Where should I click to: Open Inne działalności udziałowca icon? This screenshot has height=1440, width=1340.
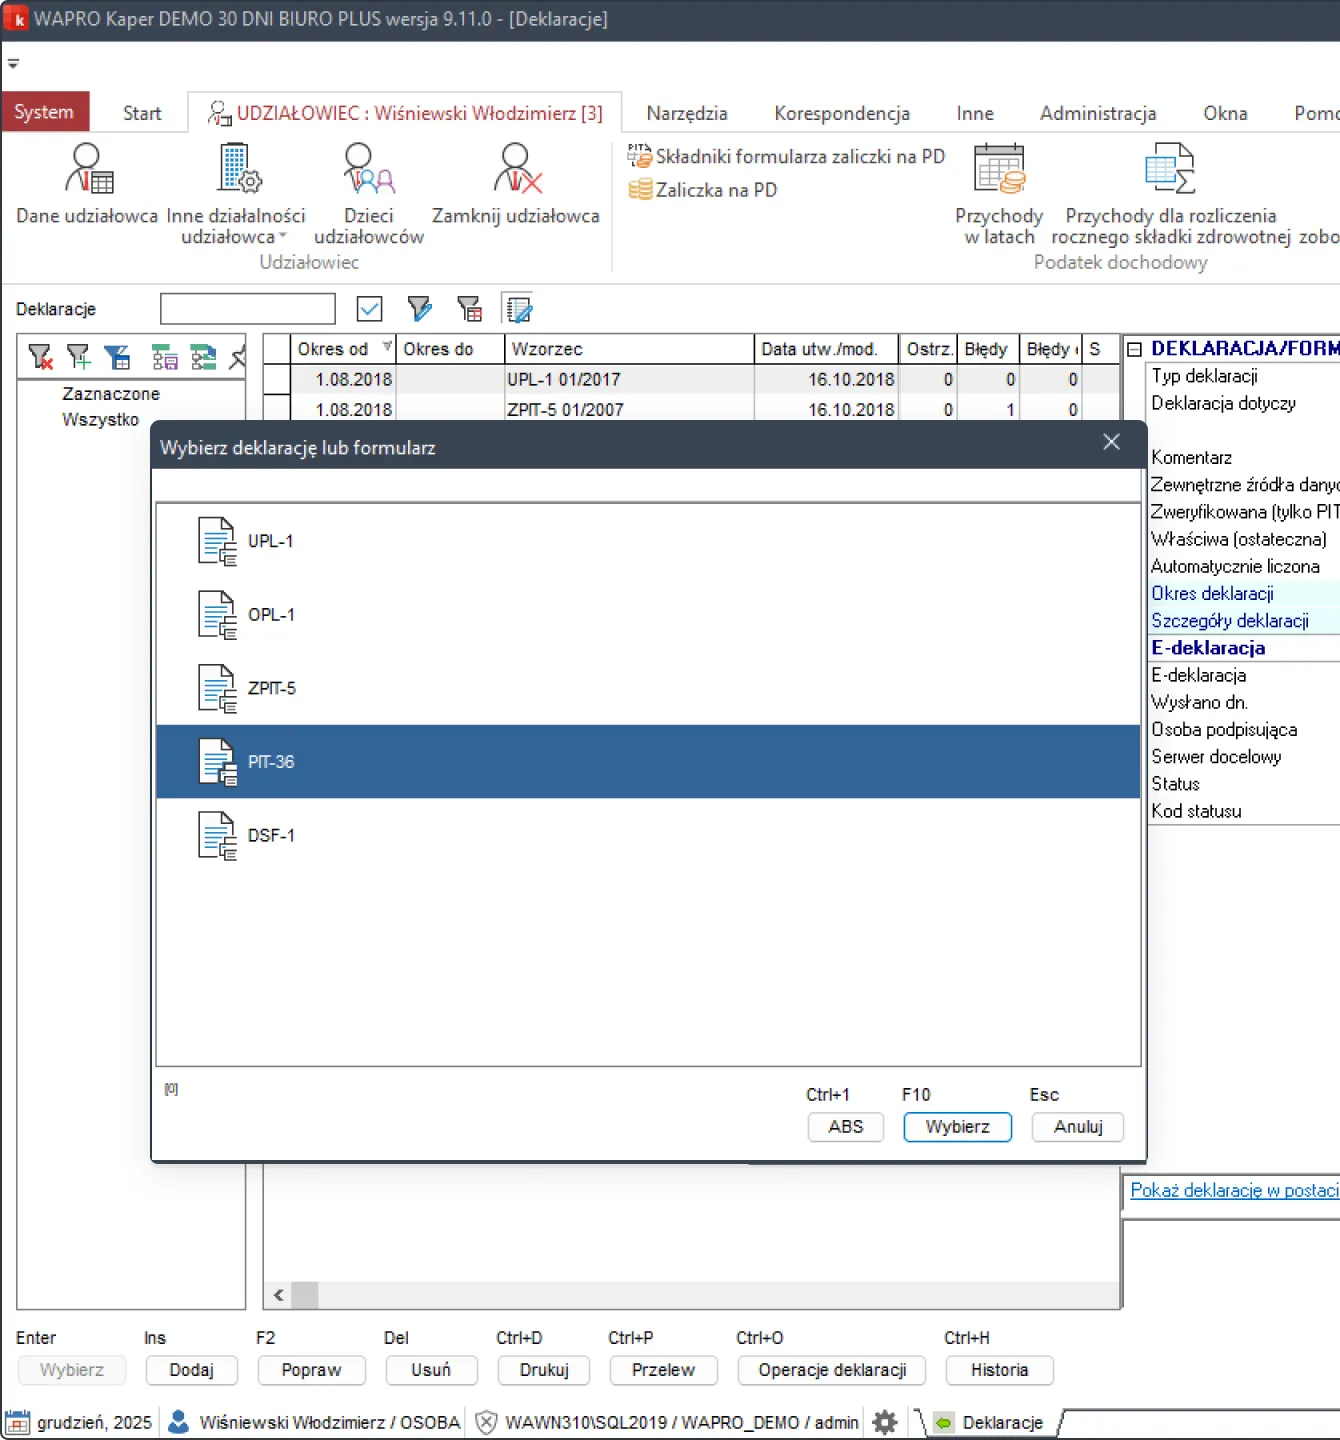click(x=239, y=168)
